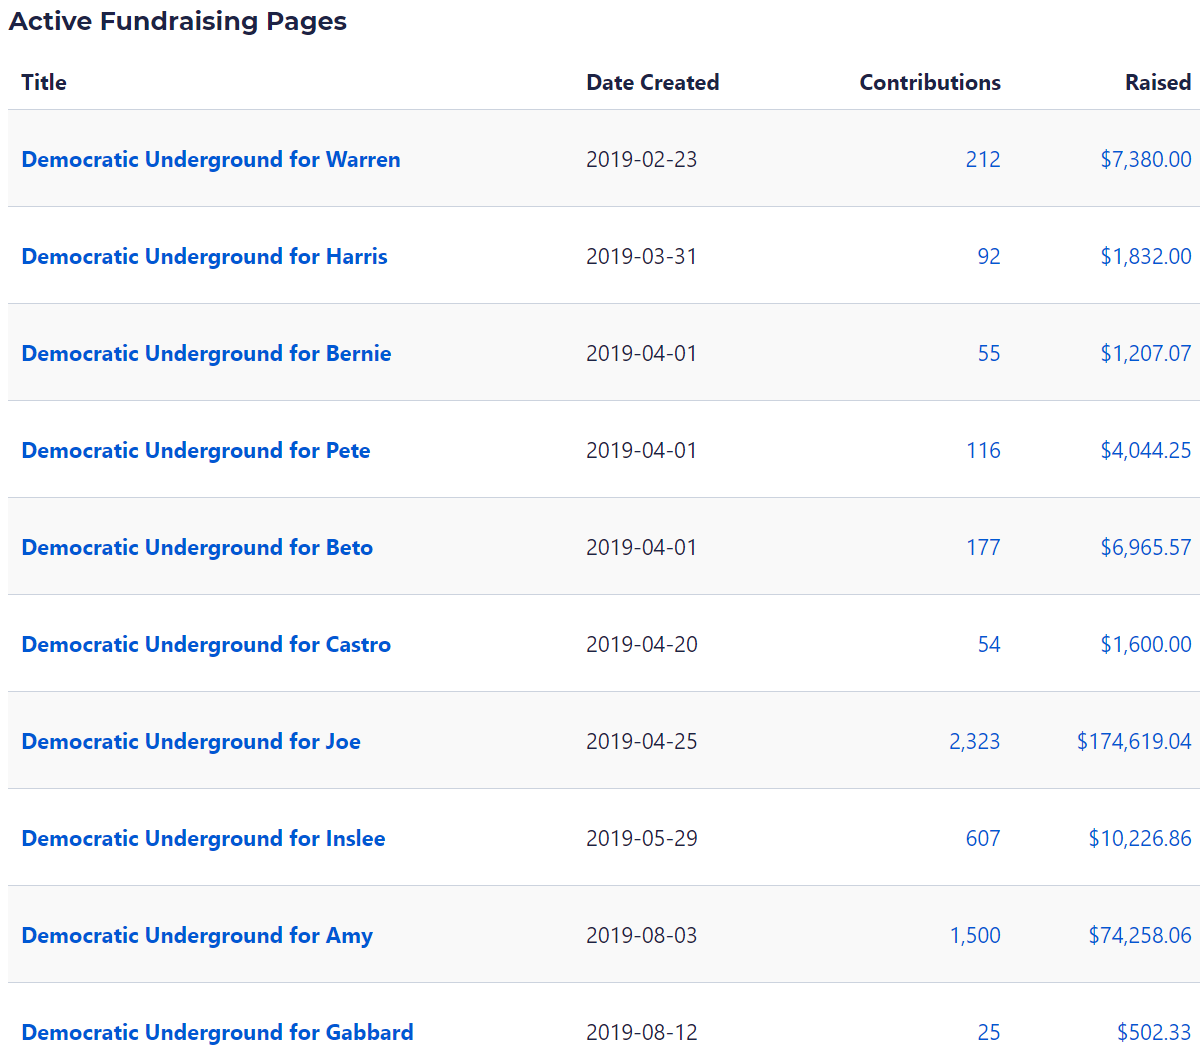Open Democratic Underground for Castro page
The height and width of the screenshot is (1055, 1200).
[206, 645]
